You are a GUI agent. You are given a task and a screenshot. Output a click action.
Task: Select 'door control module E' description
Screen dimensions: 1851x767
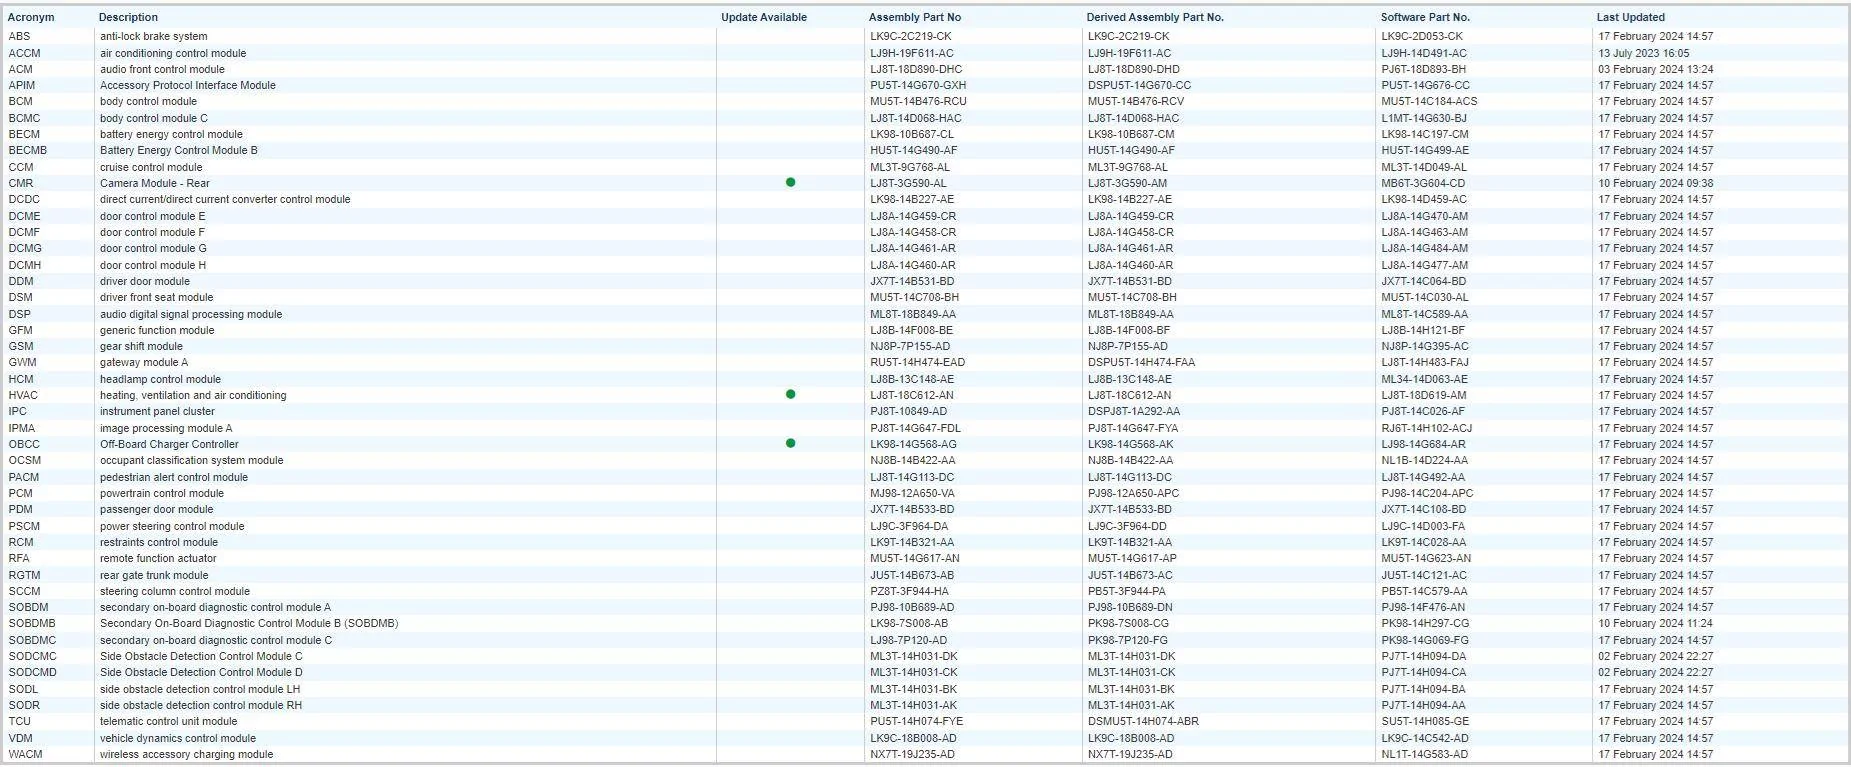[x=153, y=217]
